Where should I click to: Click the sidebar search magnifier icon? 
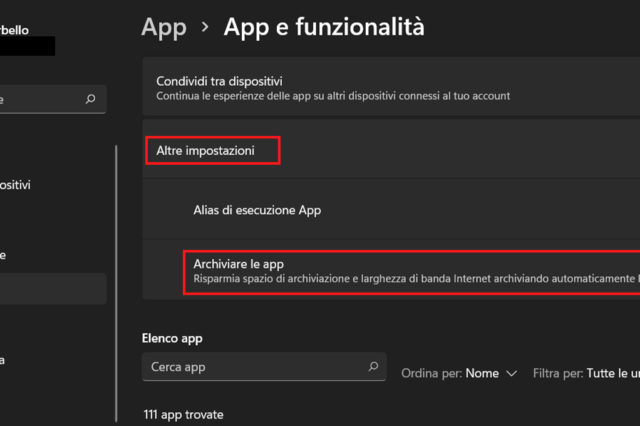[x=91, y=99]
